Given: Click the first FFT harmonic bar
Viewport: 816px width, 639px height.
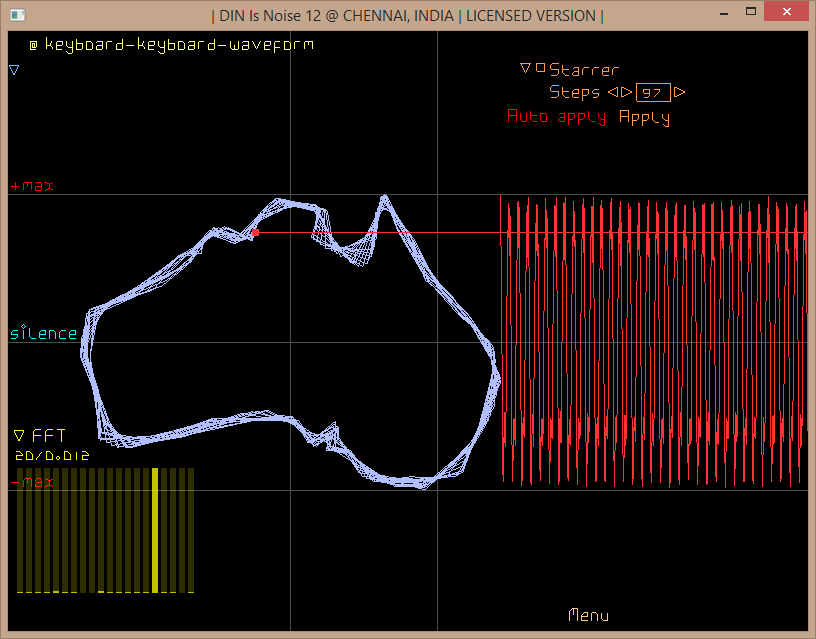Looking at the screenshot, I should (x=21, y=529).
